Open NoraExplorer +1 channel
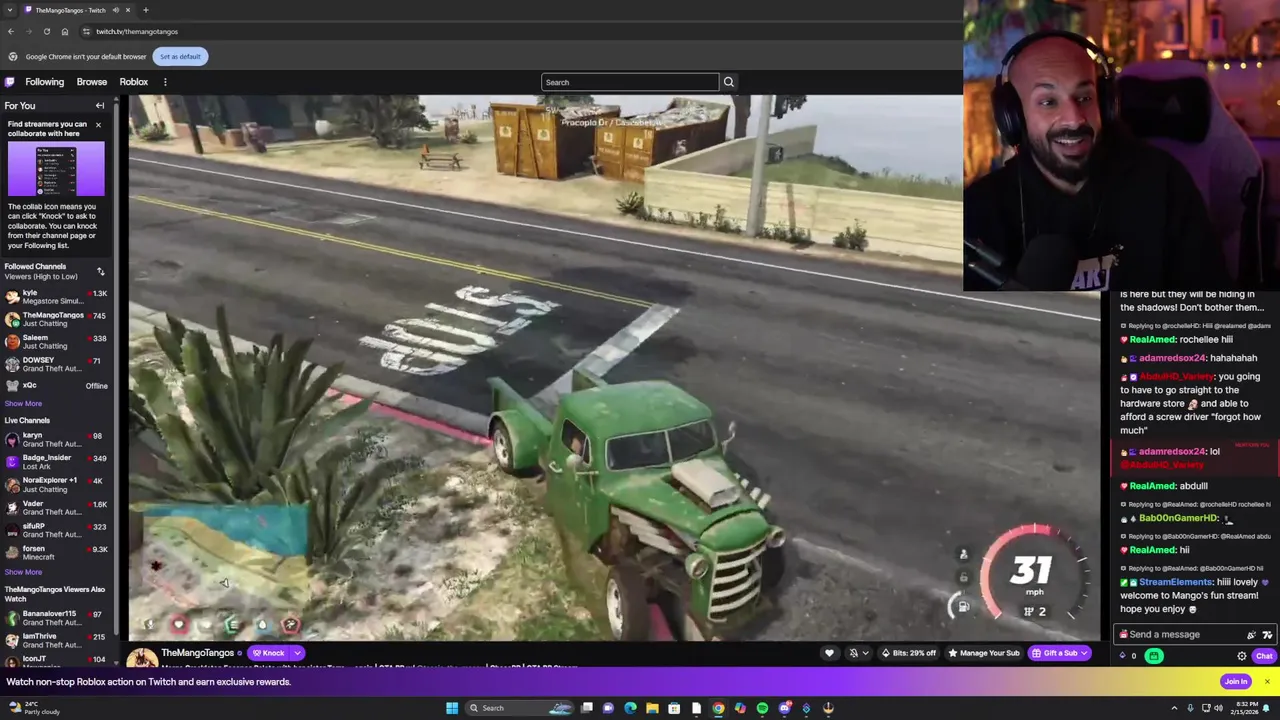 coord(55,484)
